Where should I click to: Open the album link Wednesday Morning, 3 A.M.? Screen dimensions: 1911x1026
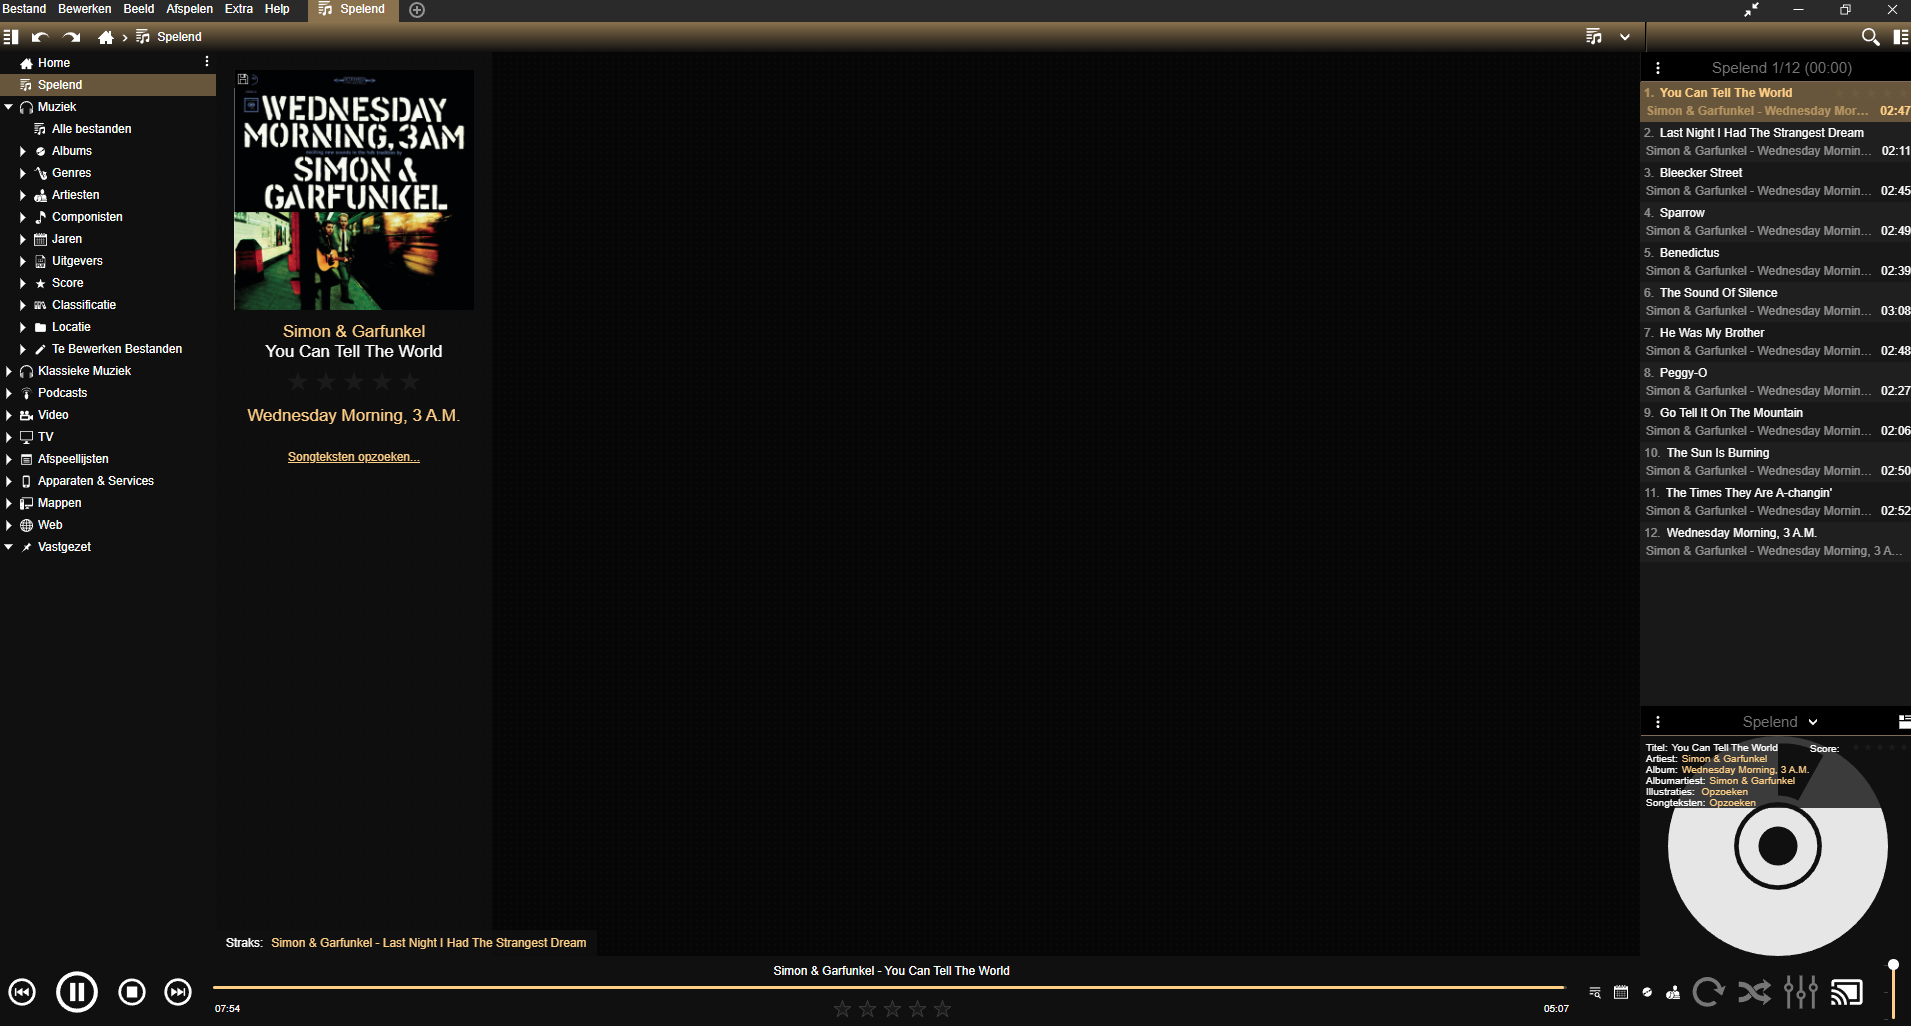(354, 415)
